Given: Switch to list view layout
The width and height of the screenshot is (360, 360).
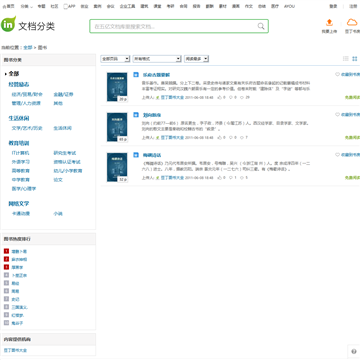Looking at the screenshot, I should pos(346,59).
